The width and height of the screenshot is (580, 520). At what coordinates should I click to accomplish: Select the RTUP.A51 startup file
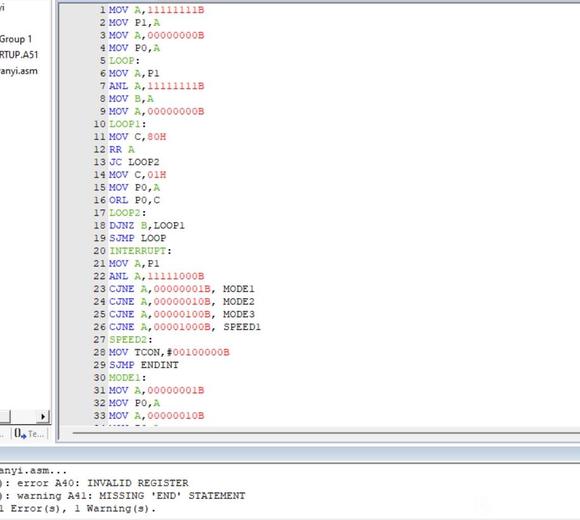pyautogui.click(x=19, y=55)
